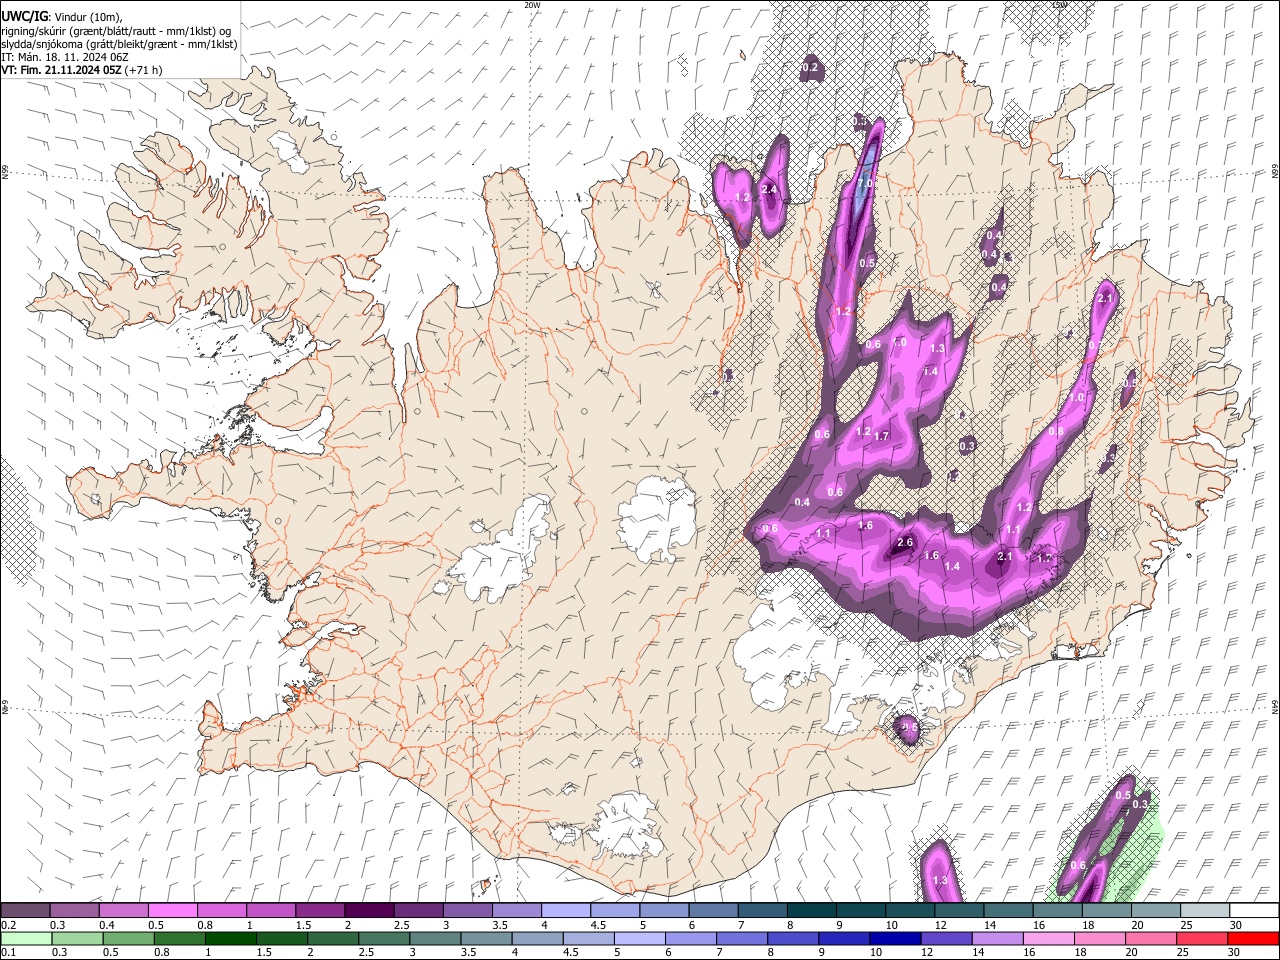This screenshot has width=1280, height=960.
Task: Pick the lavender swatch between 14 and 16 in the green legend row
Action: [x=998, y=938]
